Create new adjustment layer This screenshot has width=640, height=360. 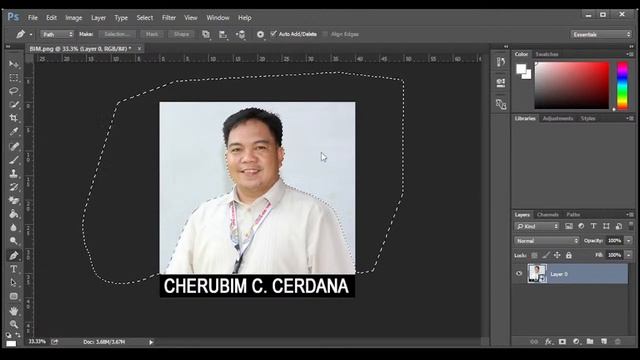[x=576, y=342]
